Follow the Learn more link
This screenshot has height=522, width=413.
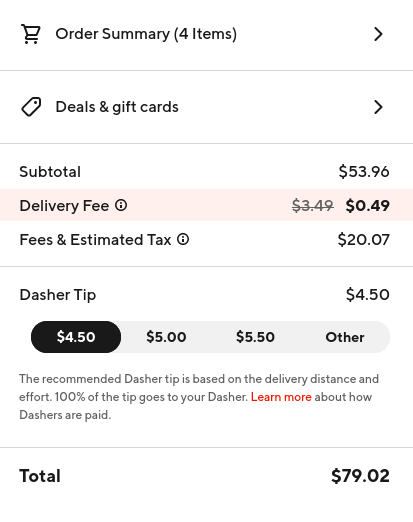[281, 397]
